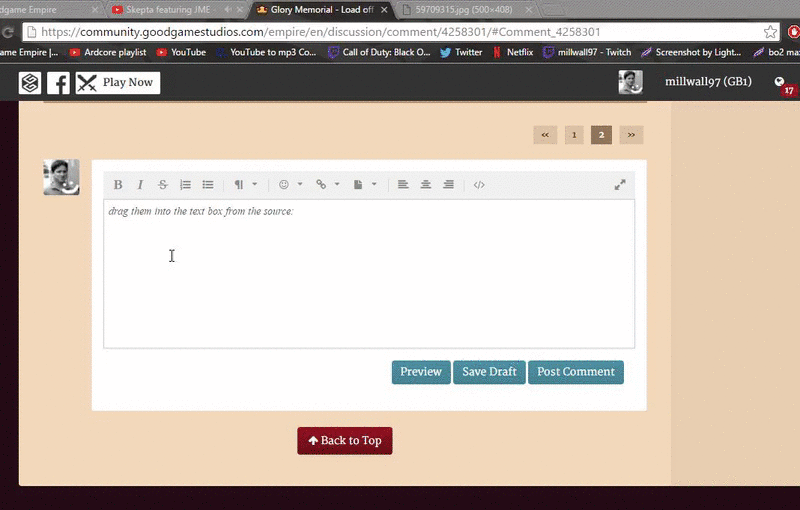Open notifications with 17 badge

(x=783, y=85)
